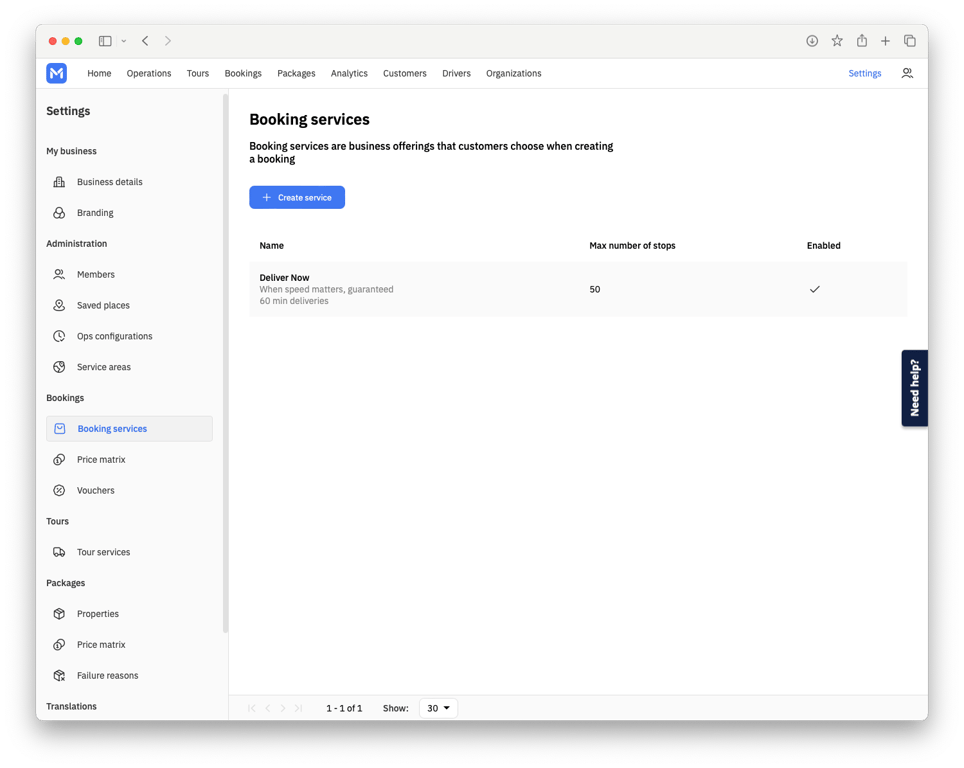Open the top Packages menu

pos(296,73)
